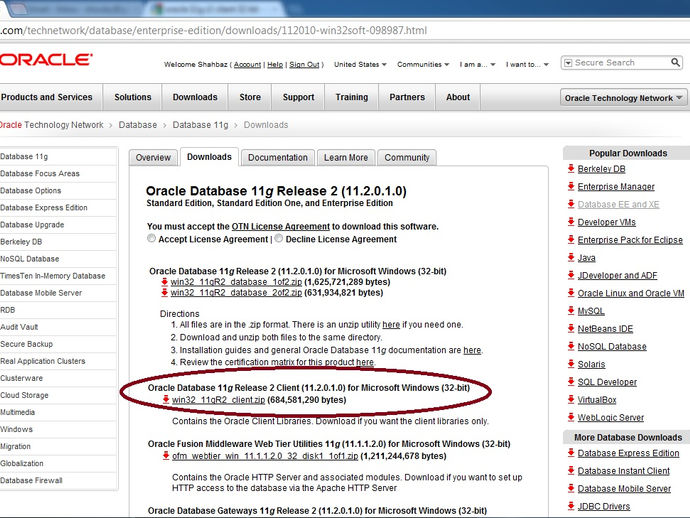Switch to the Documentation tab
The width and height of the screenshot is (690, 518).
pyautogui.click(x=278, y=158)
